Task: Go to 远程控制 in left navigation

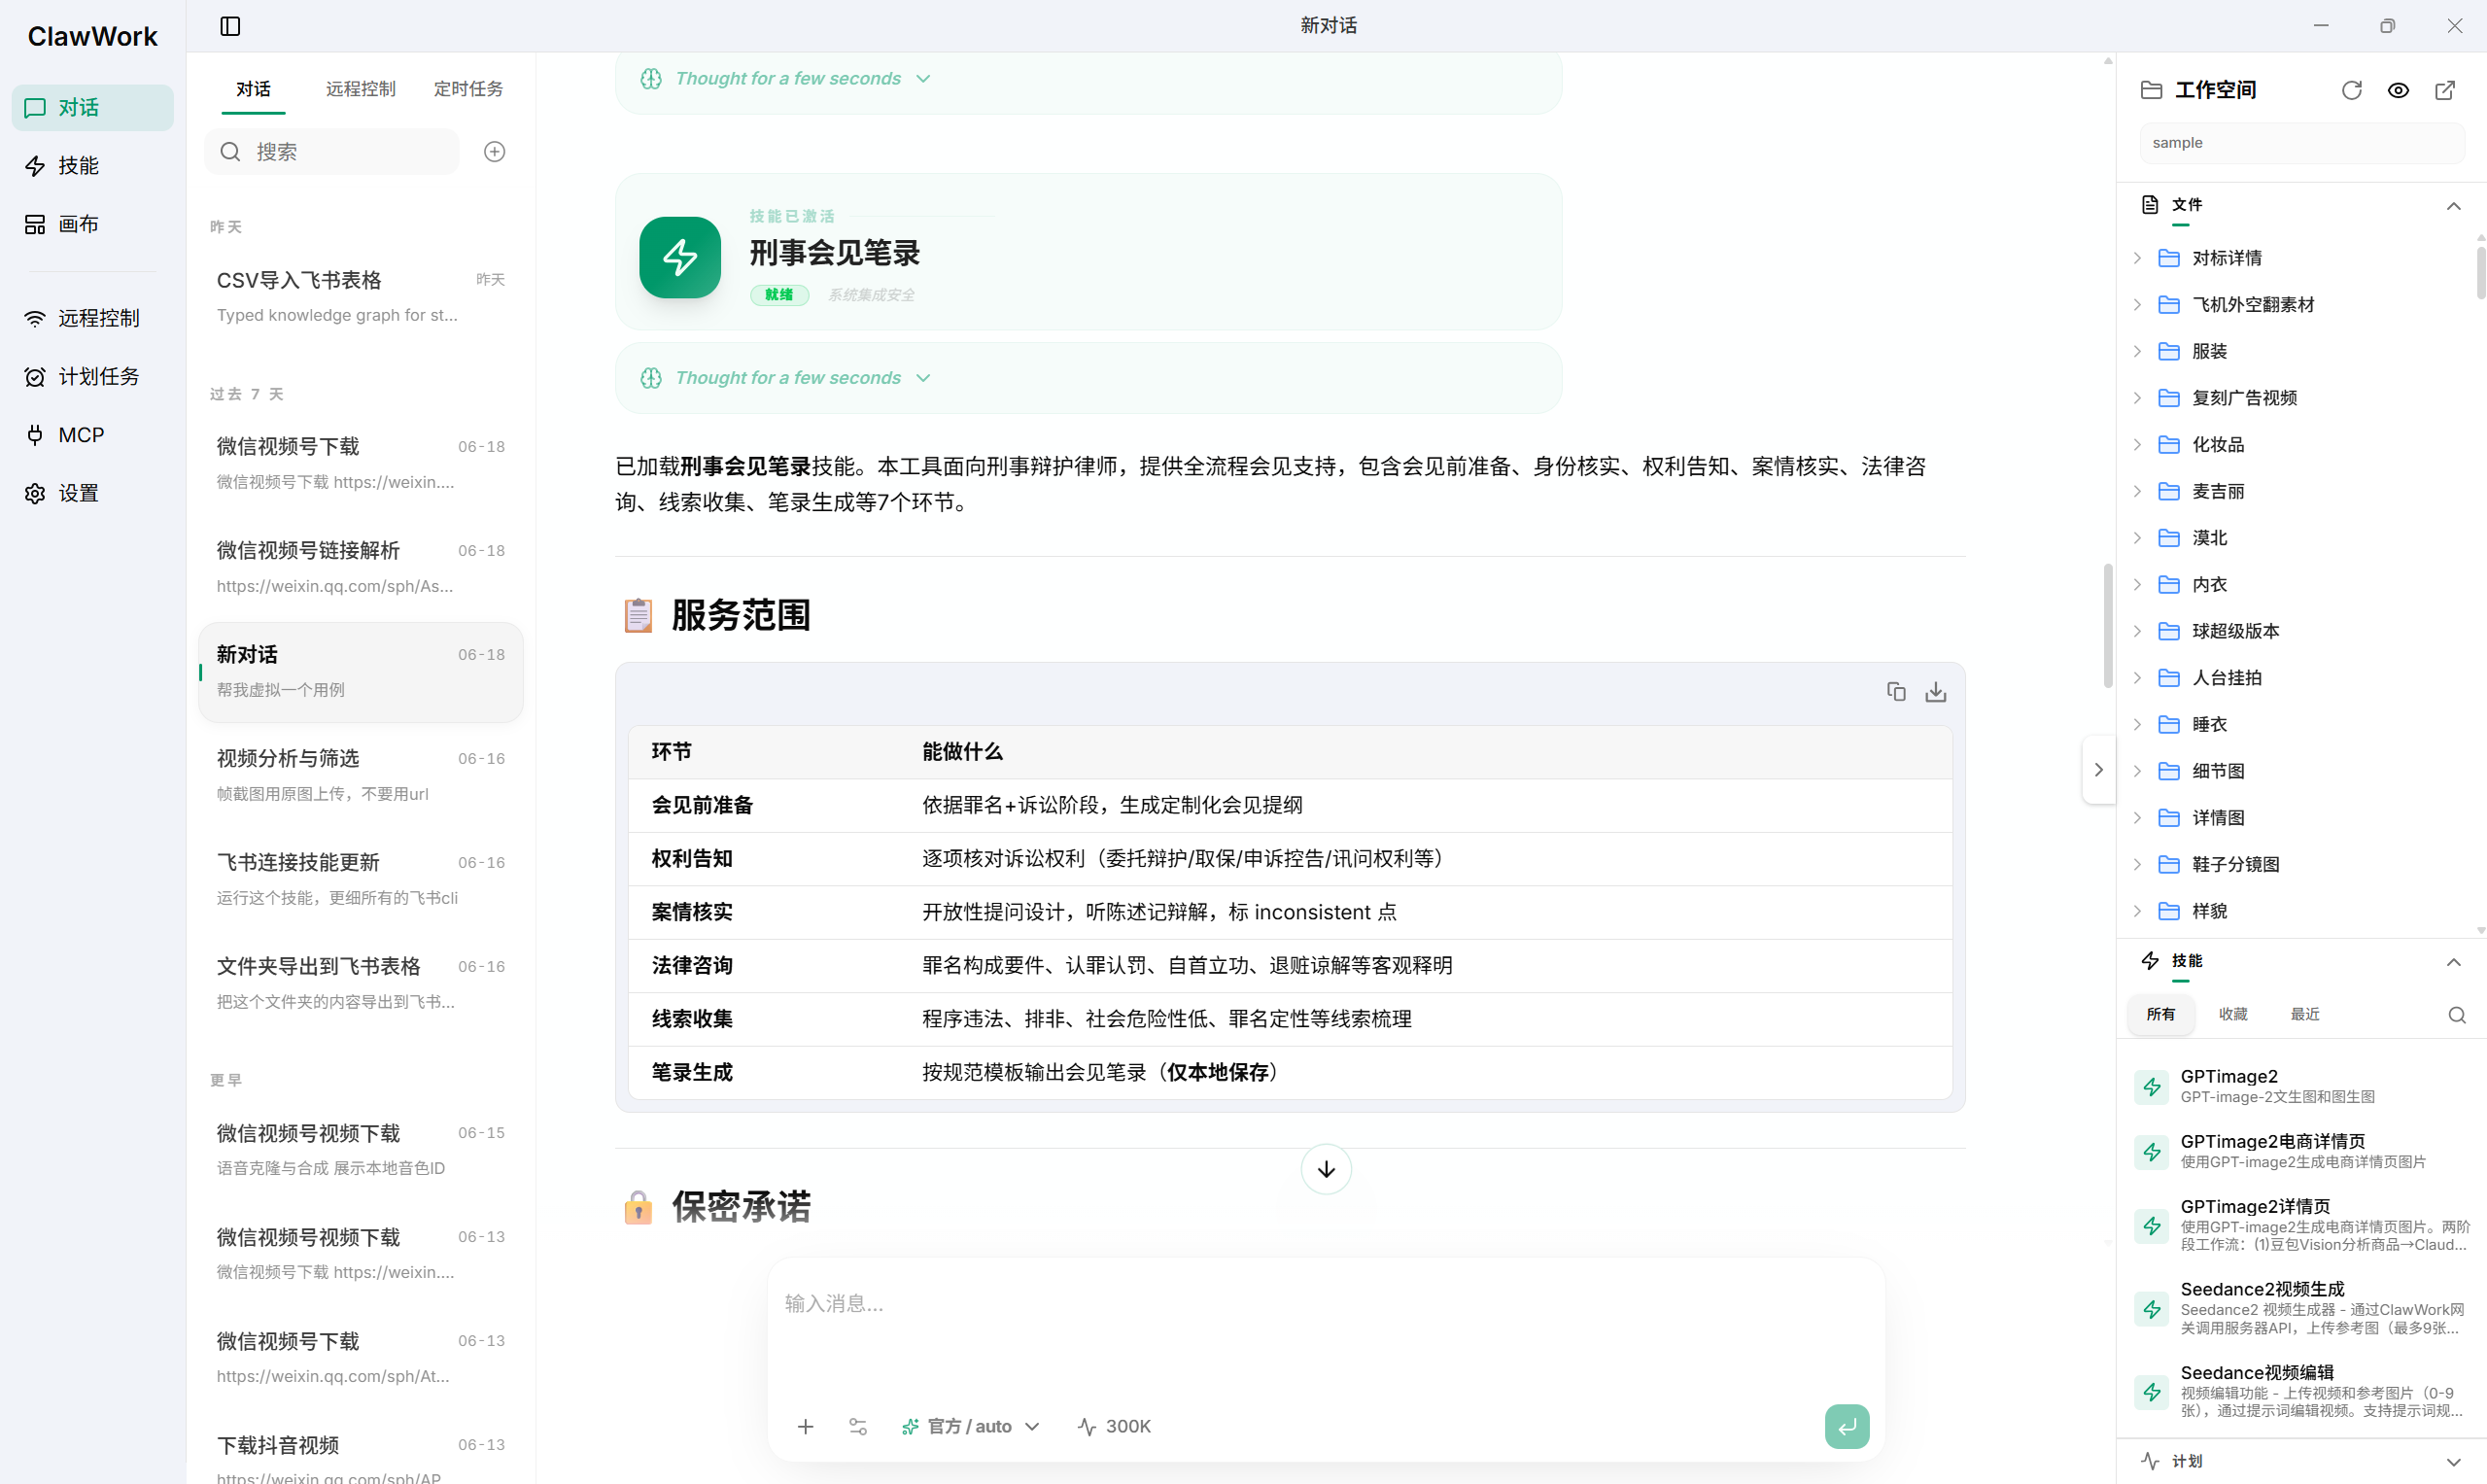Action: tap(92, 318)
